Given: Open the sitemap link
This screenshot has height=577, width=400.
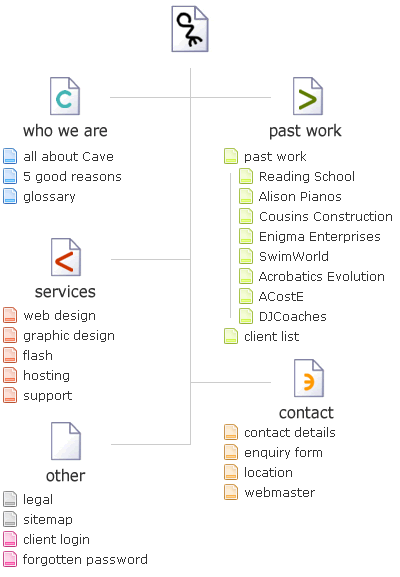Looking at the screenshot, I should (x=48, y=519).
